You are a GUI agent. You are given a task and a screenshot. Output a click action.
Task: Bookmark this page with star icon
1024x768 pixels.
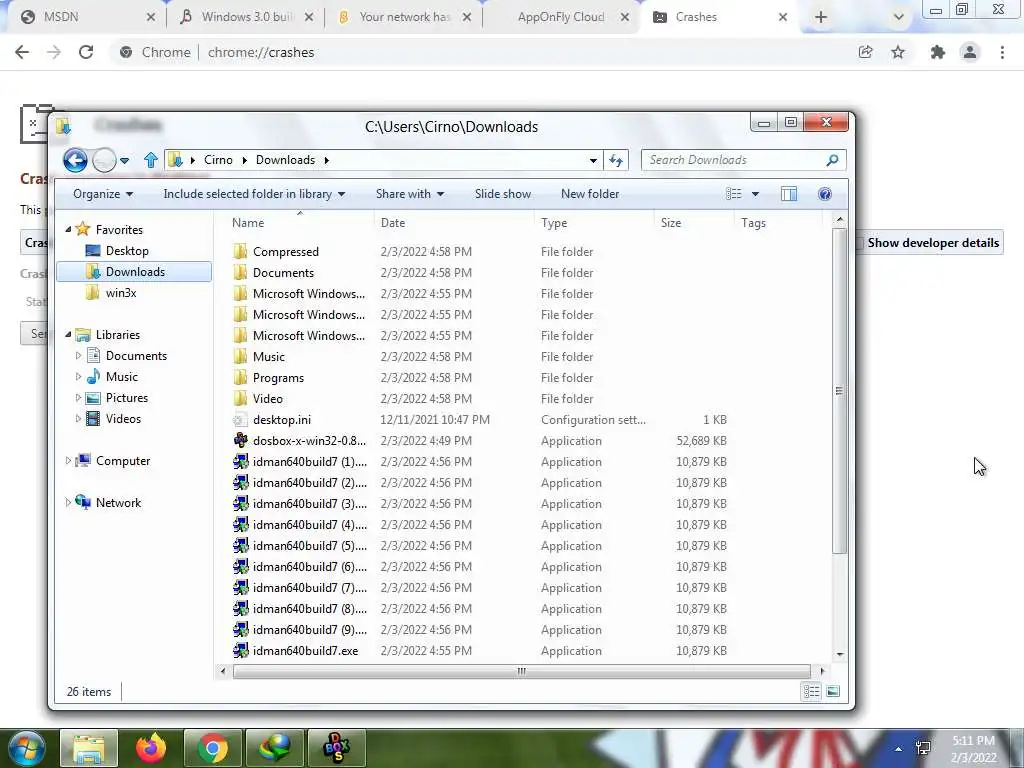click(898, 52)
